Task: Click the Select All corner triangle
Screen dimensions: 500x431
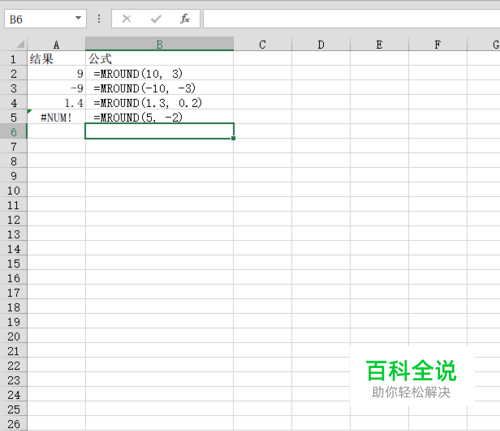Action: 20,44
